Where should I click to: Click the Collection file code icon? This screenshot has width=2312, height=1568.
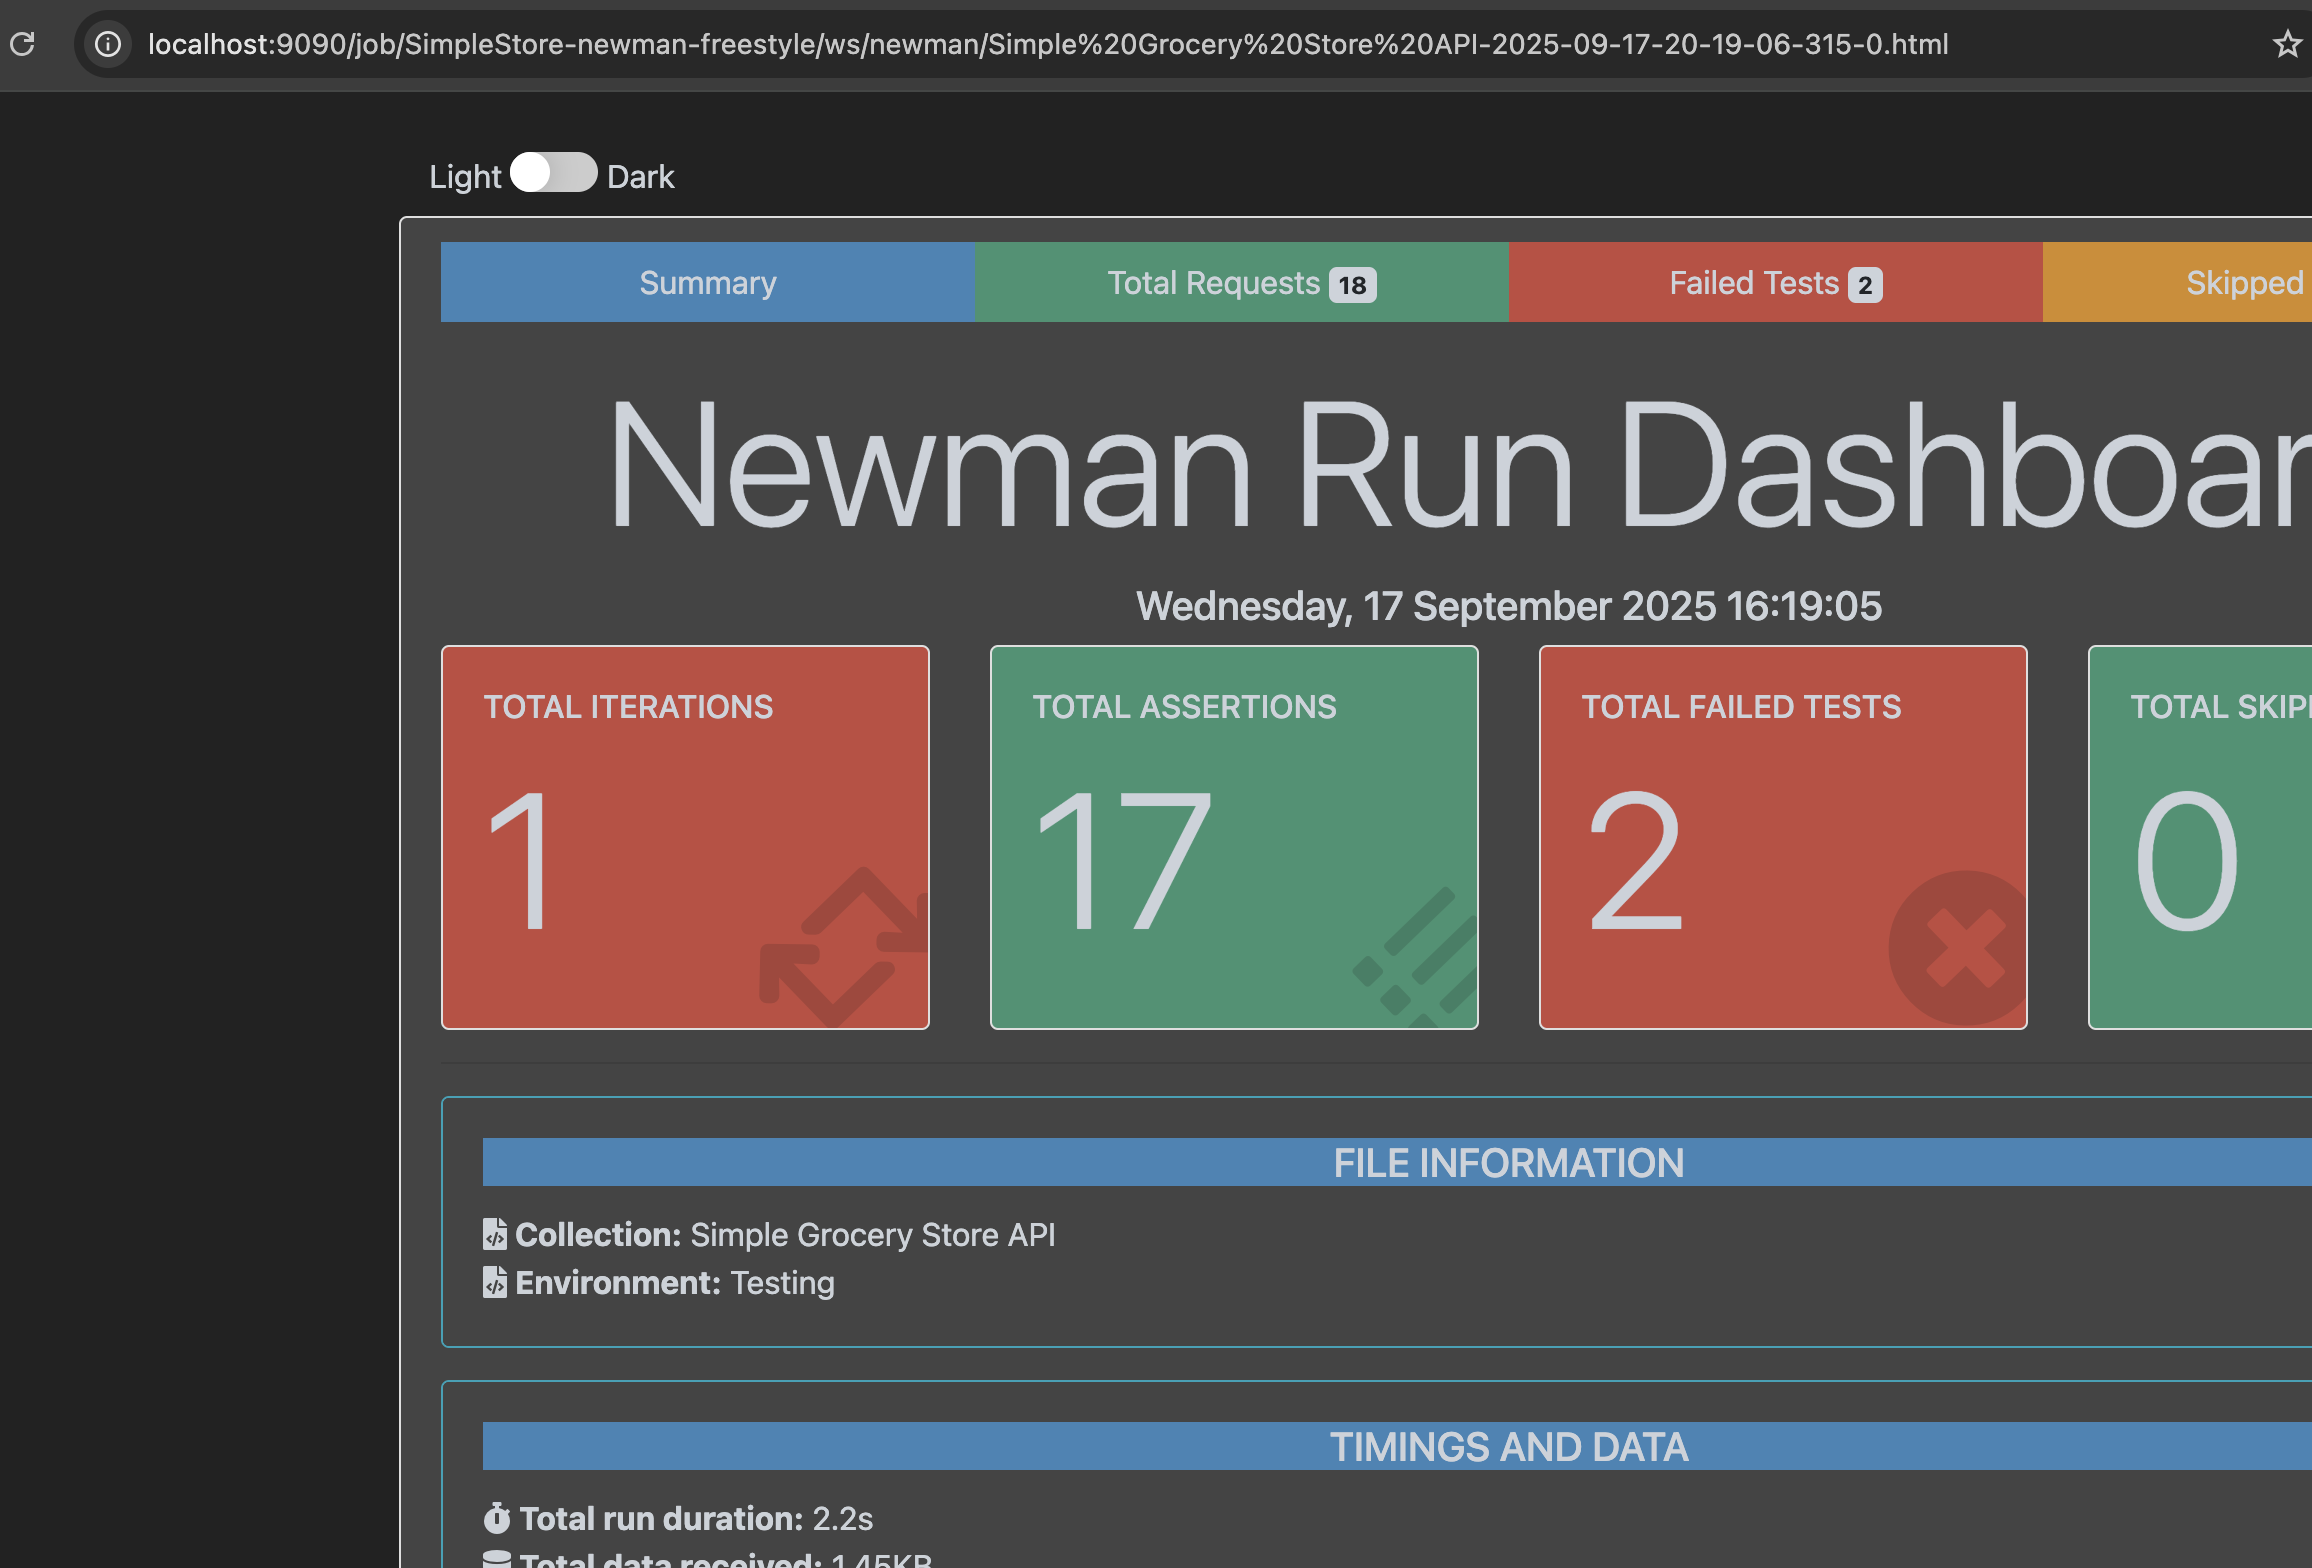click(495, 1234)
